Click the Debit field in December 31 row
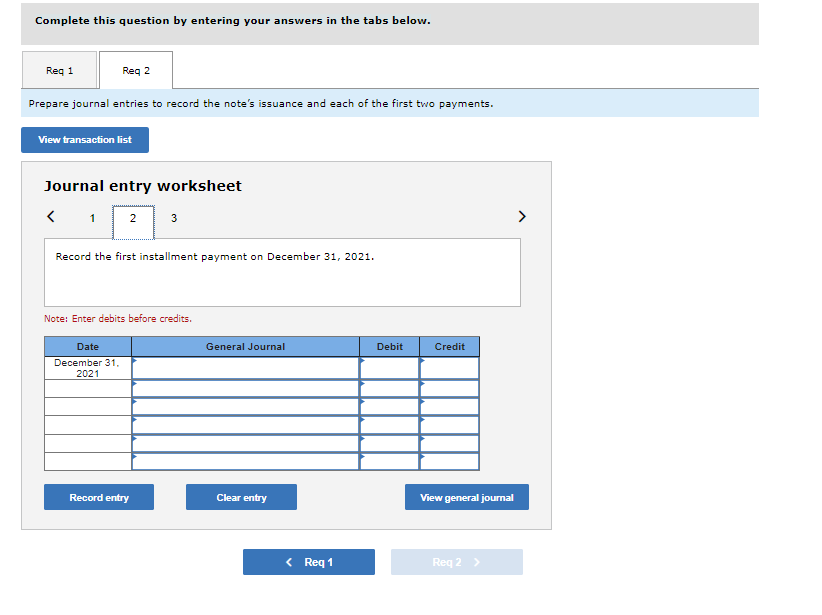 click(390, 368)
